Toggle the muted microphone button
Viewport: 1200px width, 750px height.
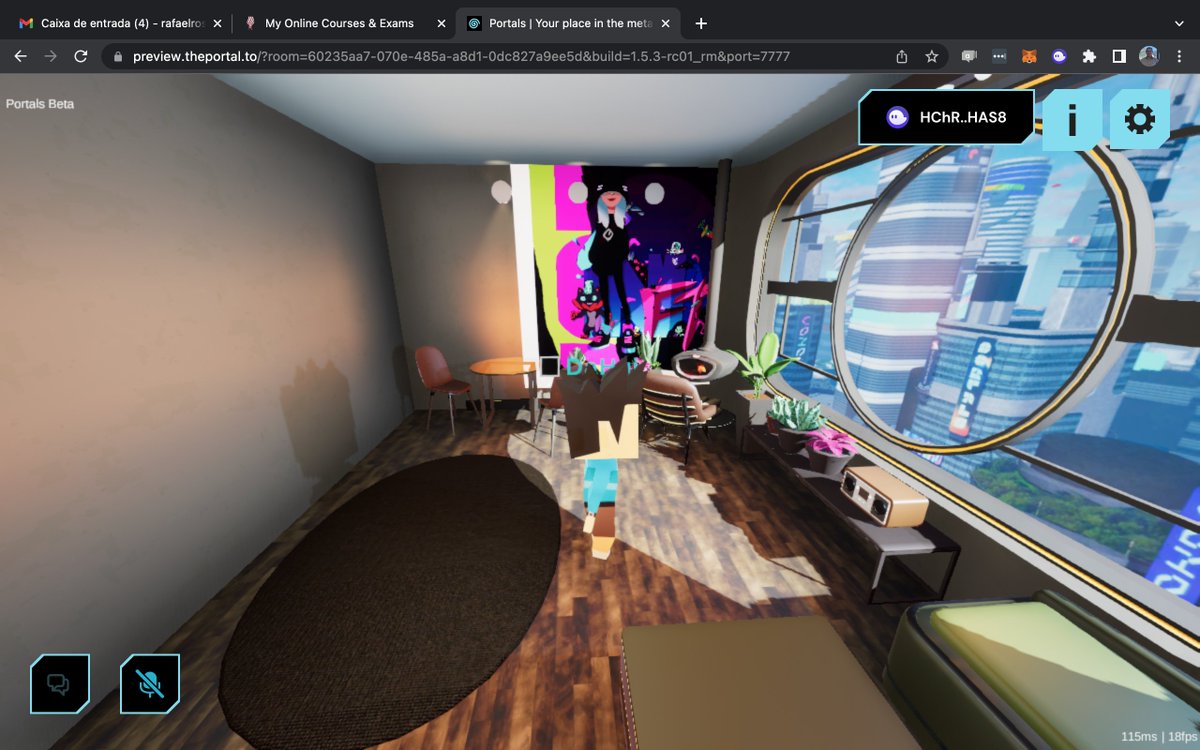[150, 684]
